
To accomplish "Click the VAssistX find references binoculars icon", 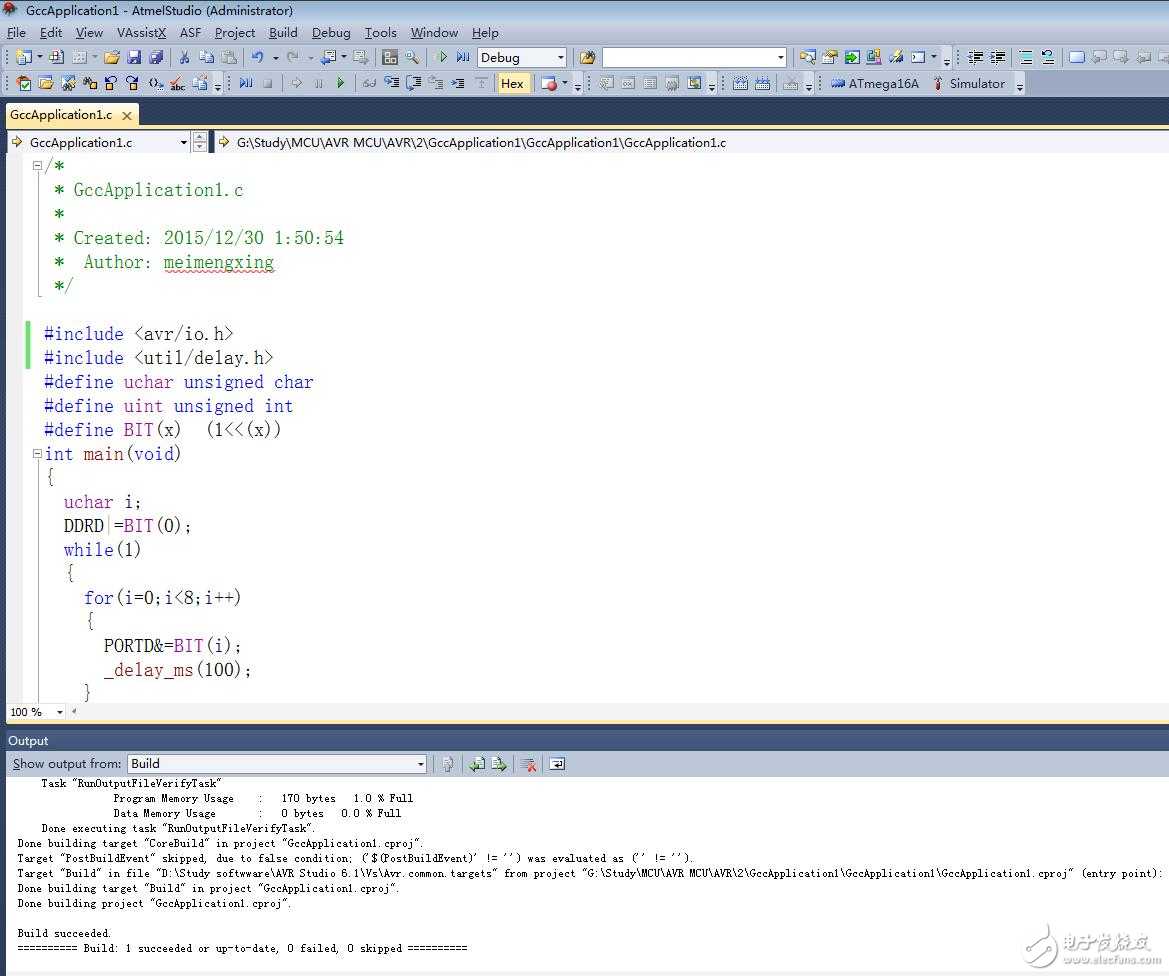I will pyautogui.click(x=89, y=83).
